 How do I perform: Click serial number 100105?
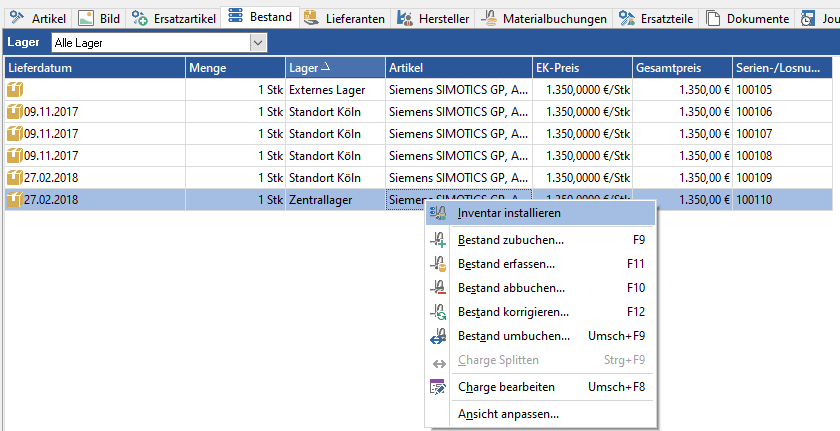[754, 90]
